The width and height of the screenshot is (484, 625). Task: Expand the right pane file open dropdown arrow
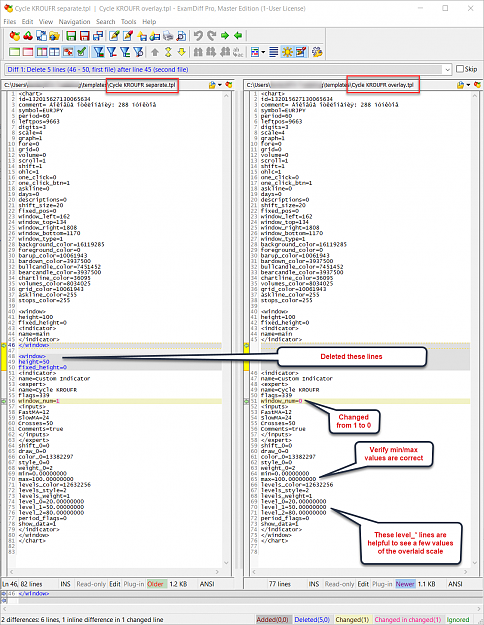pyautogui.click(x=468, y=85)
